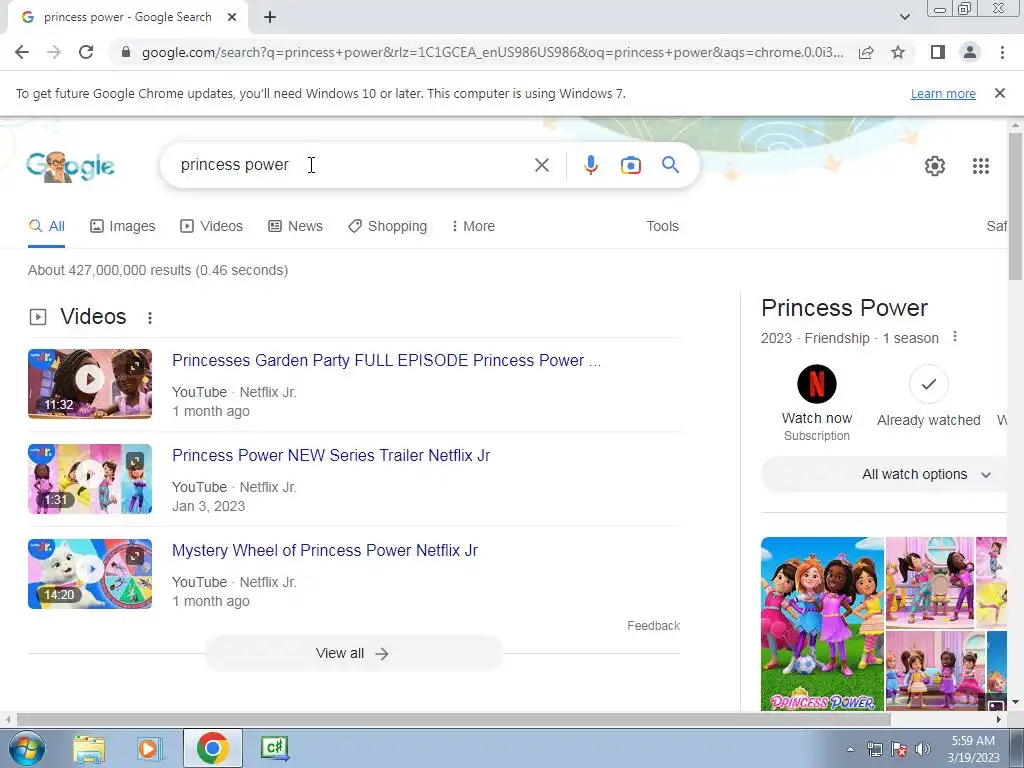Viewport: 1024px width, 768px height.
Task: Show hidden system tray icons
Action: click(850, 749)
